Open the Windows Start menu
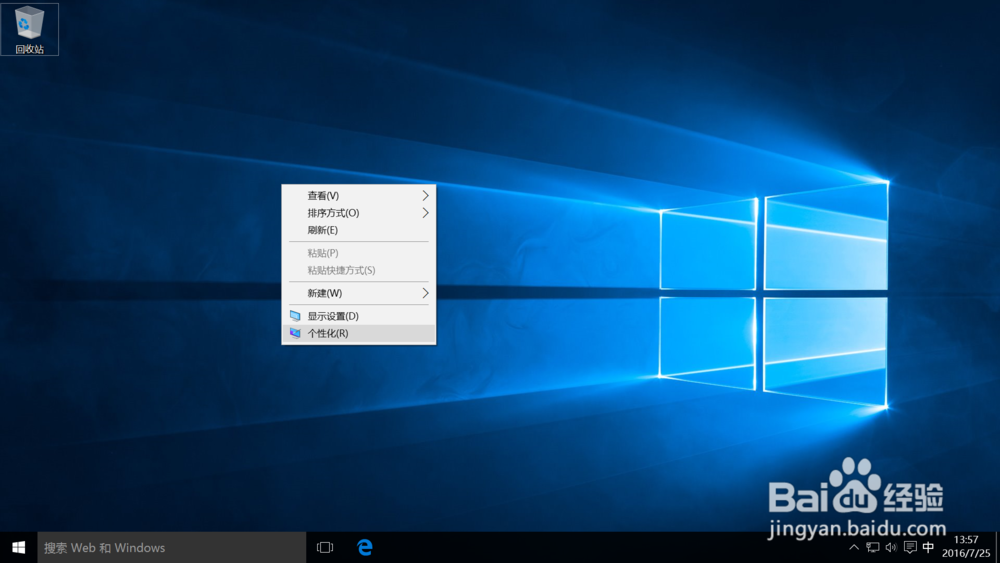The image size is (1000, 563). (x=18, y=548)
